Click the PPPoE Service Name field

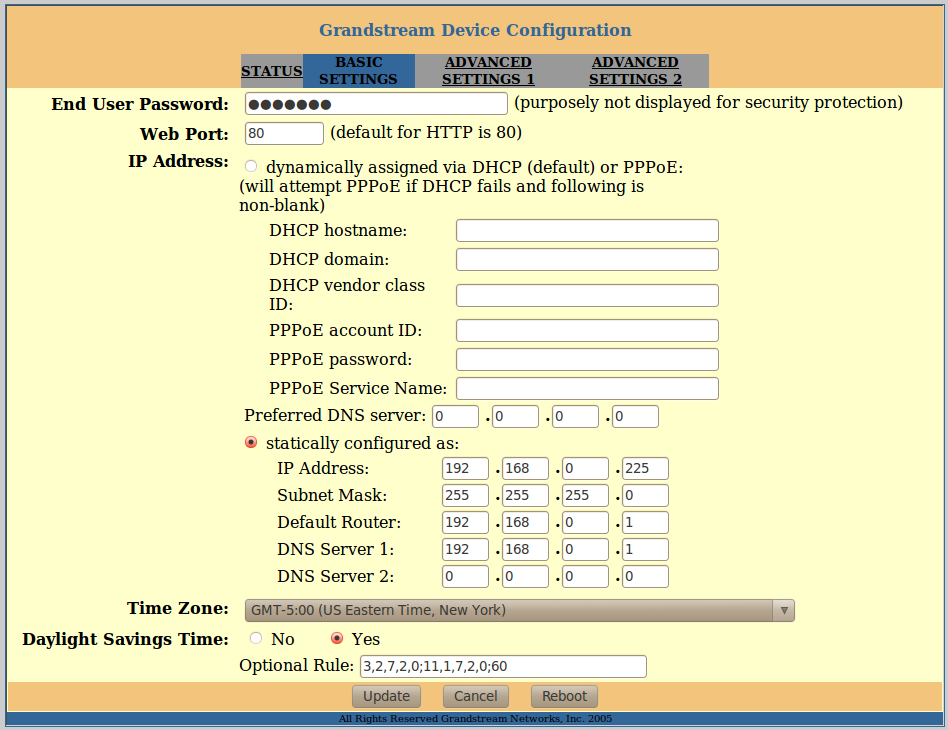pos(587,388)
